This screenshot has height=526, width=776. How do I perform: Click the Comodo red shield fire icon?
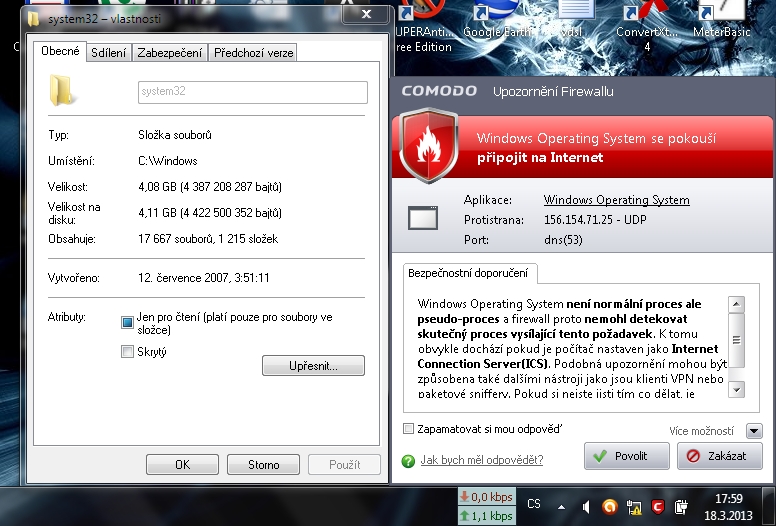pos(429,145)
